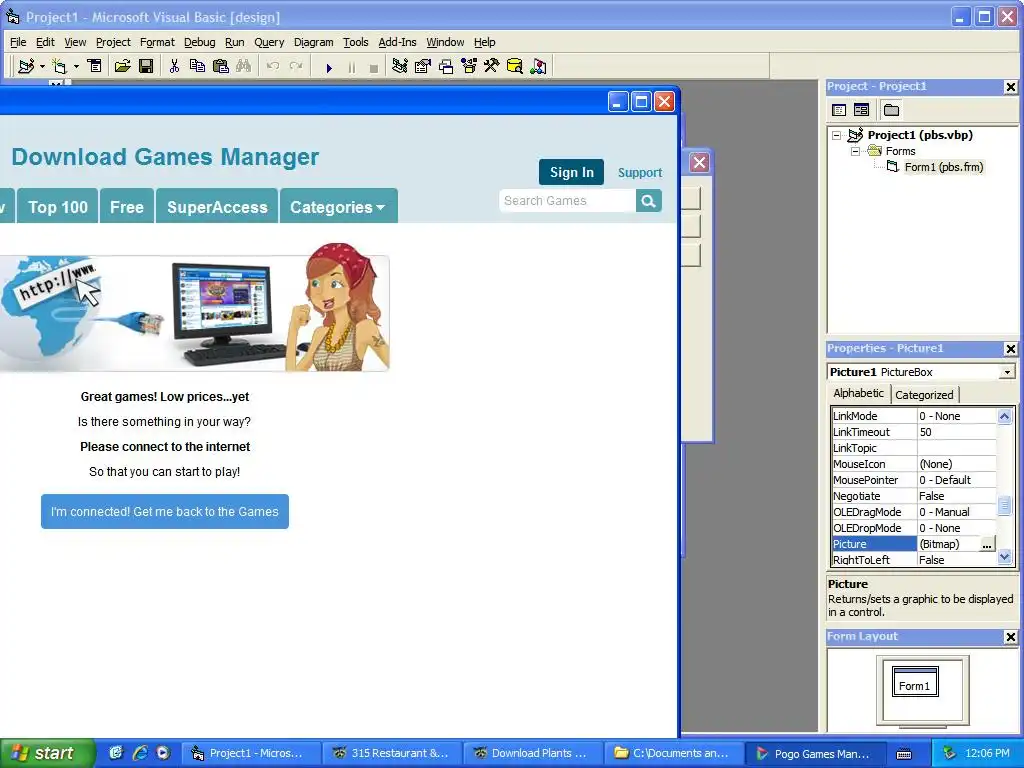Open the Picture1 PictureBox object dropdown
This screenshot has height=768, width=1024.
coord(1007,372)
